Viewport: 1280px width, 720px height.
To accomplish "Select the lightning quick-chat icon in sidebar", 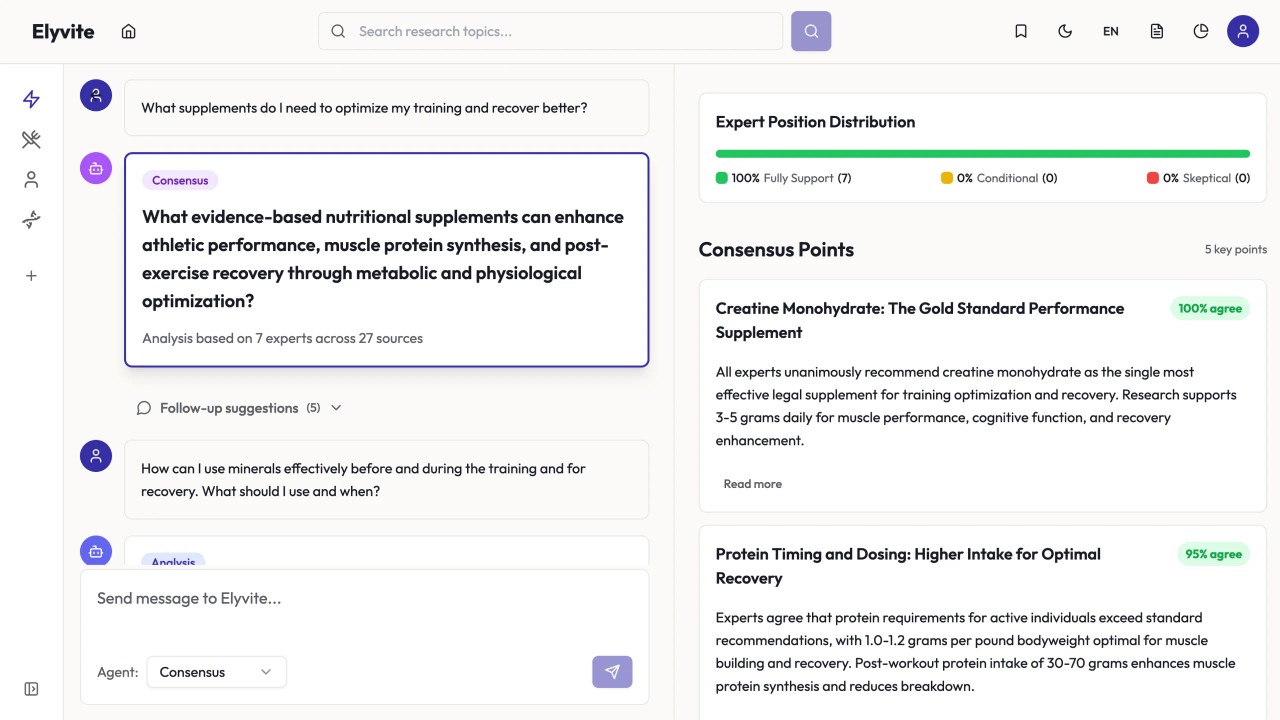I will pyautogui.click(x=30, y=99).
